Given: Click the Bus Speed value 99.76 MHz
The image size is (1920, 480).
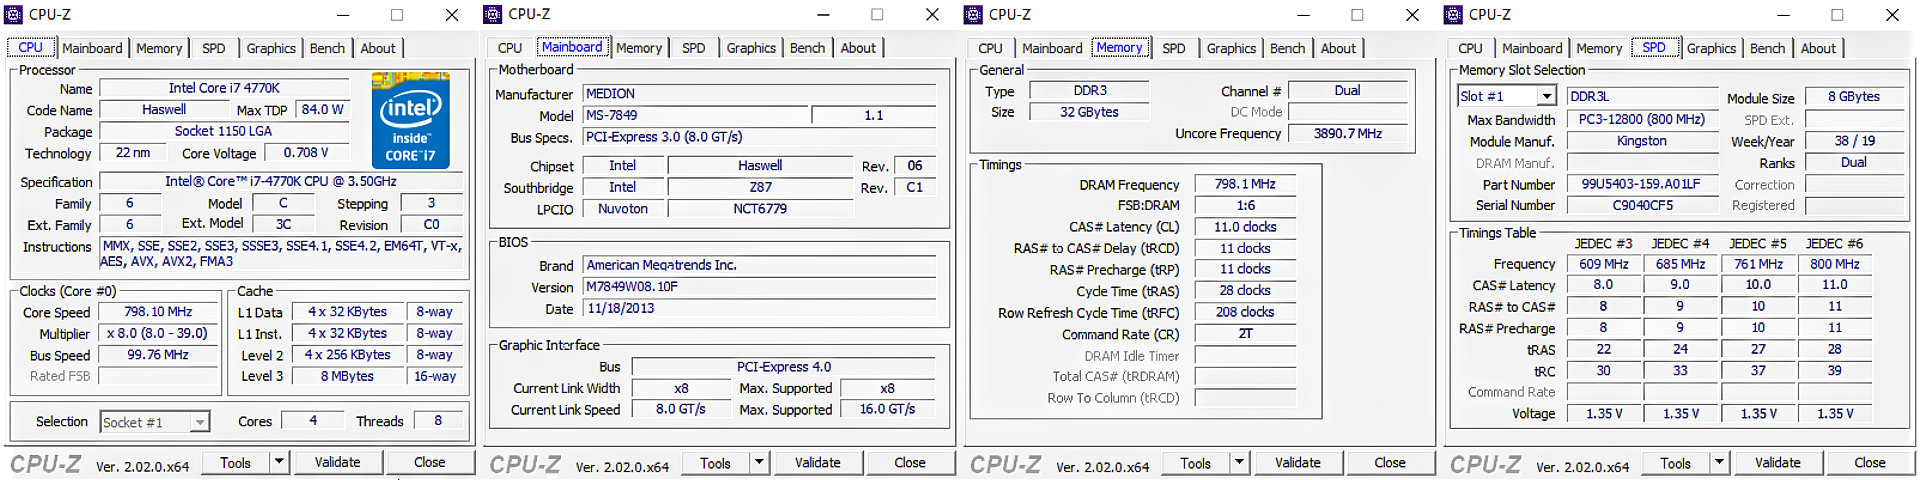Looking at the screenshot, I should pos(158,355).
